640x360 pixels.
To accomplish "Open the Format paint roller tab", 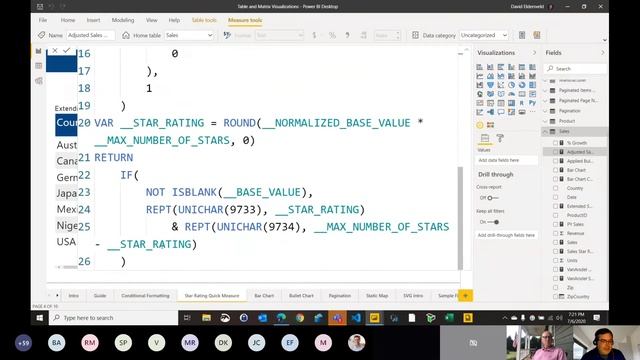I will 500,138.
